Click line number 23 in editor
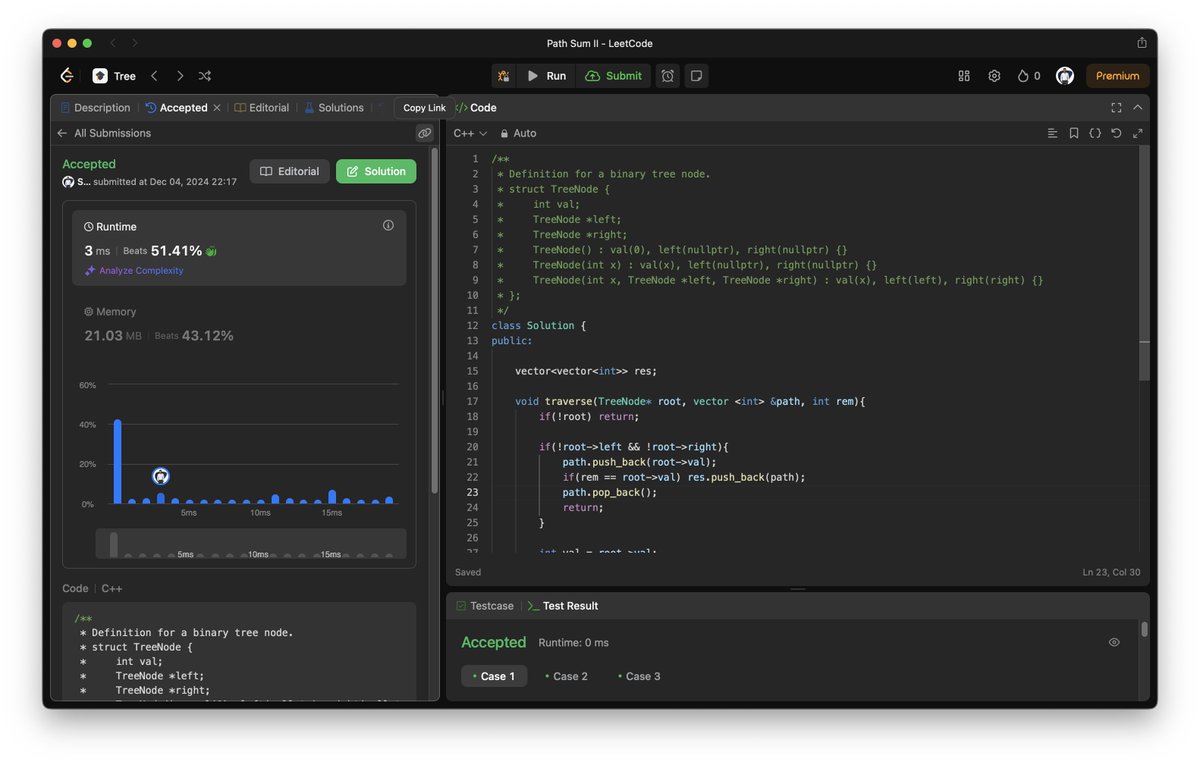 tap(472, 493)
